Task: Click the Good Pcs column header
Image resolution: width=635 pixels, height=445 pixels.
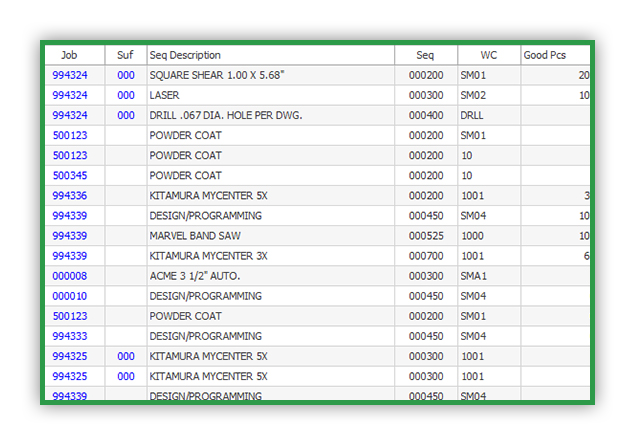Action: (x=555, y=55)
